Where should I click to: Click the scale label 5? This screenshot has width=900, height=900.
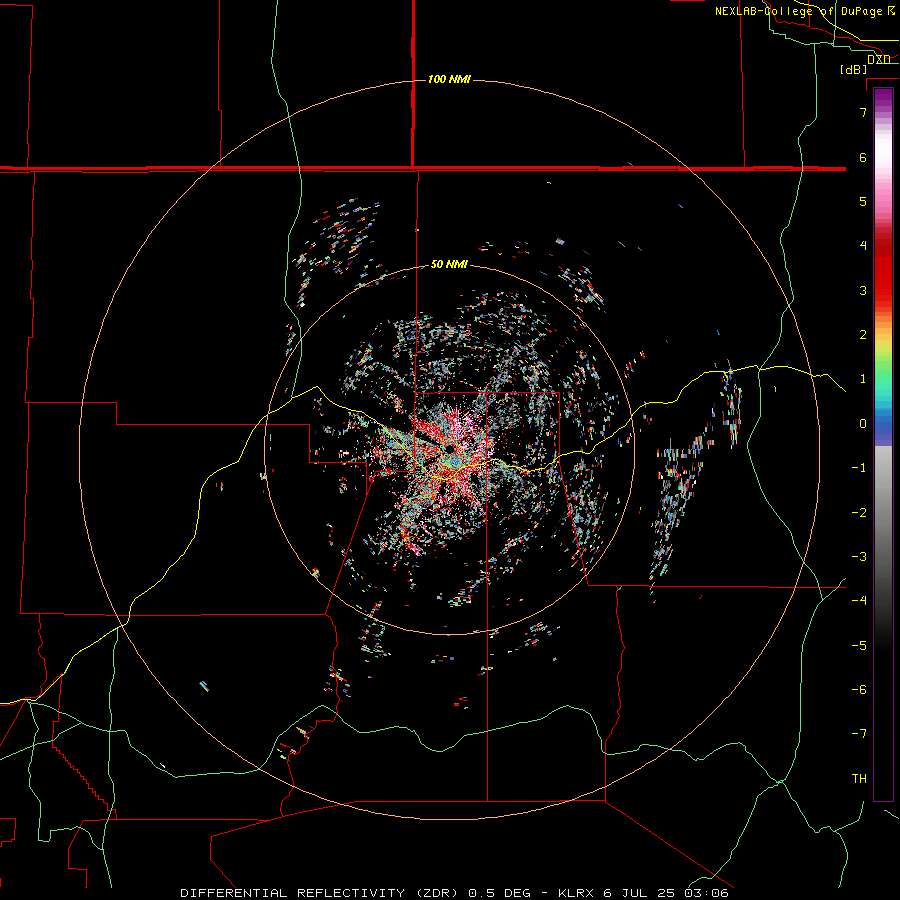863,201
